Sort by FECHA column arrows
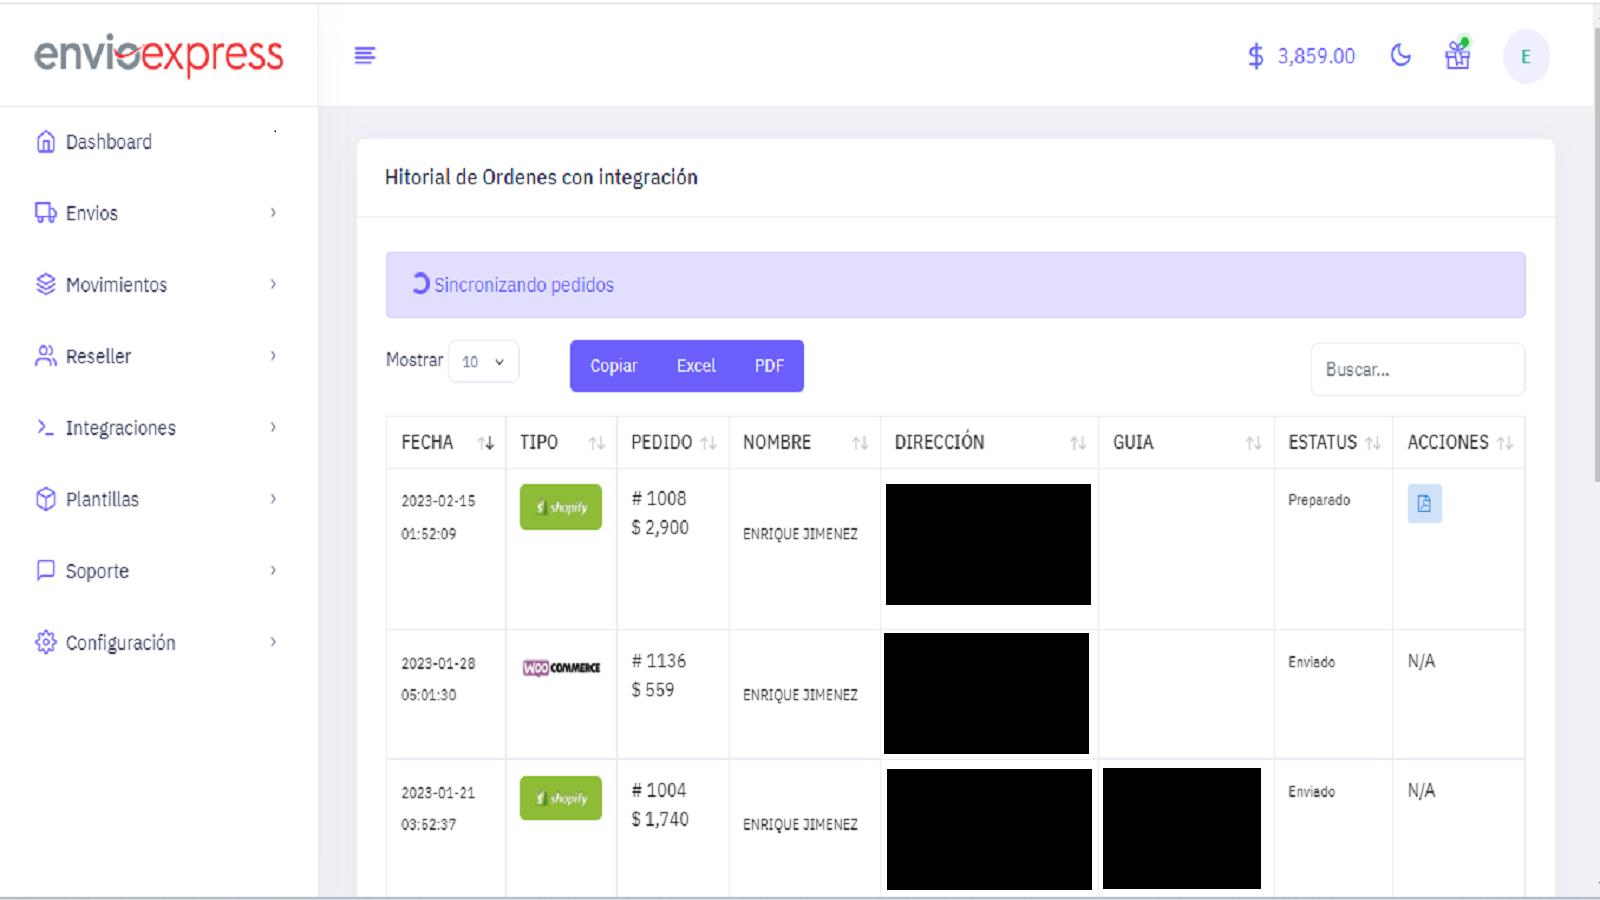Image resolution: width=1600 pixels, height=900 pixels. [486, 443]
